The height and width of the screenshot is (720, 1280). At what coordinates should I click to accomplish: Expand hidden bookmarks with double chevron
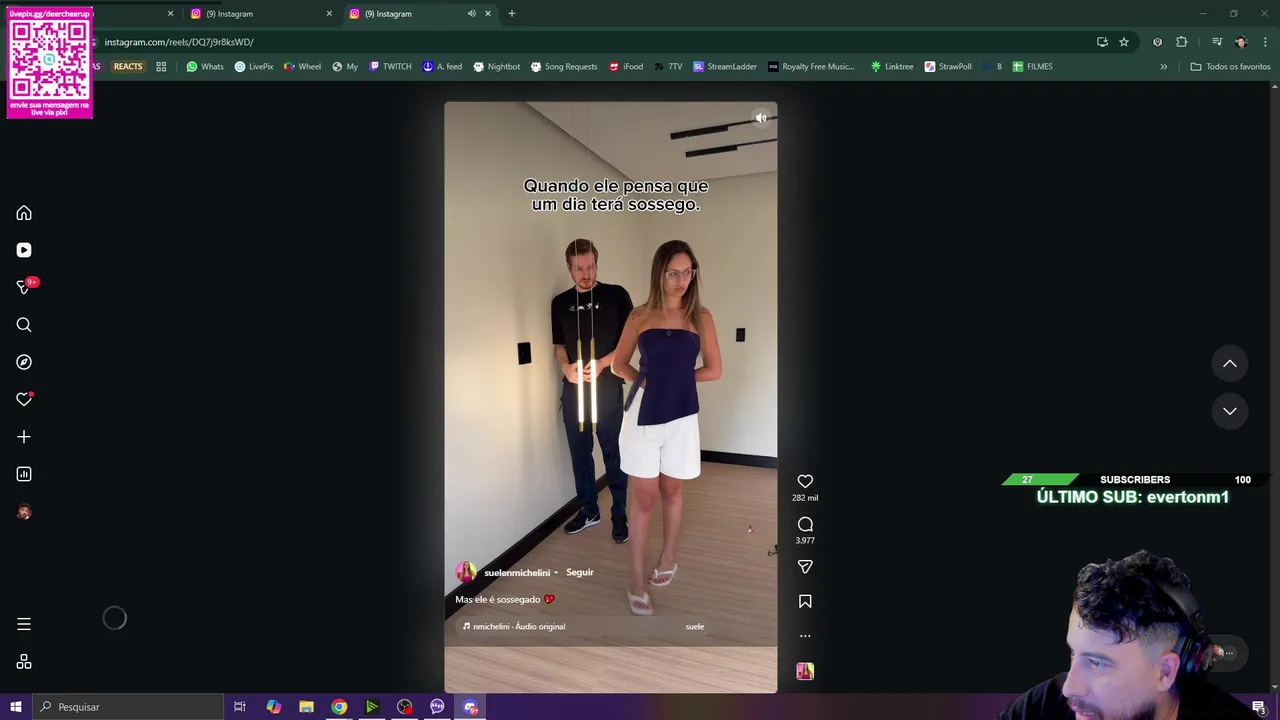[1163, 67]
